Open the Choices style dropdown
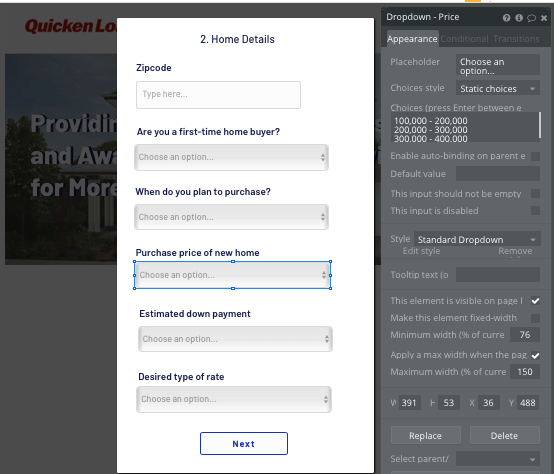Viewport: 554px width, 474px height. (497, 88)
